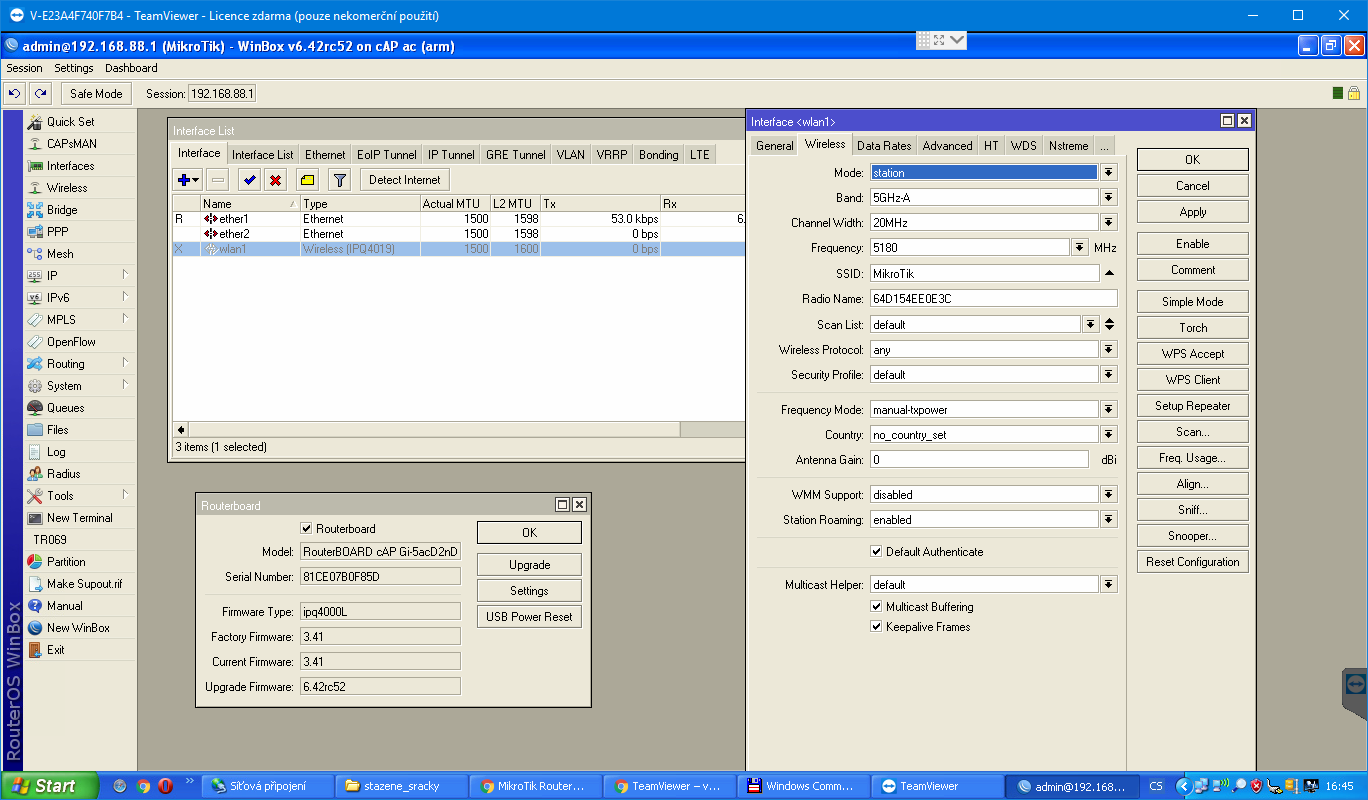Switch to the Nstreme tab
Image resolution: width=1368 pixels, height=800 pixels.
point(1068,146)
